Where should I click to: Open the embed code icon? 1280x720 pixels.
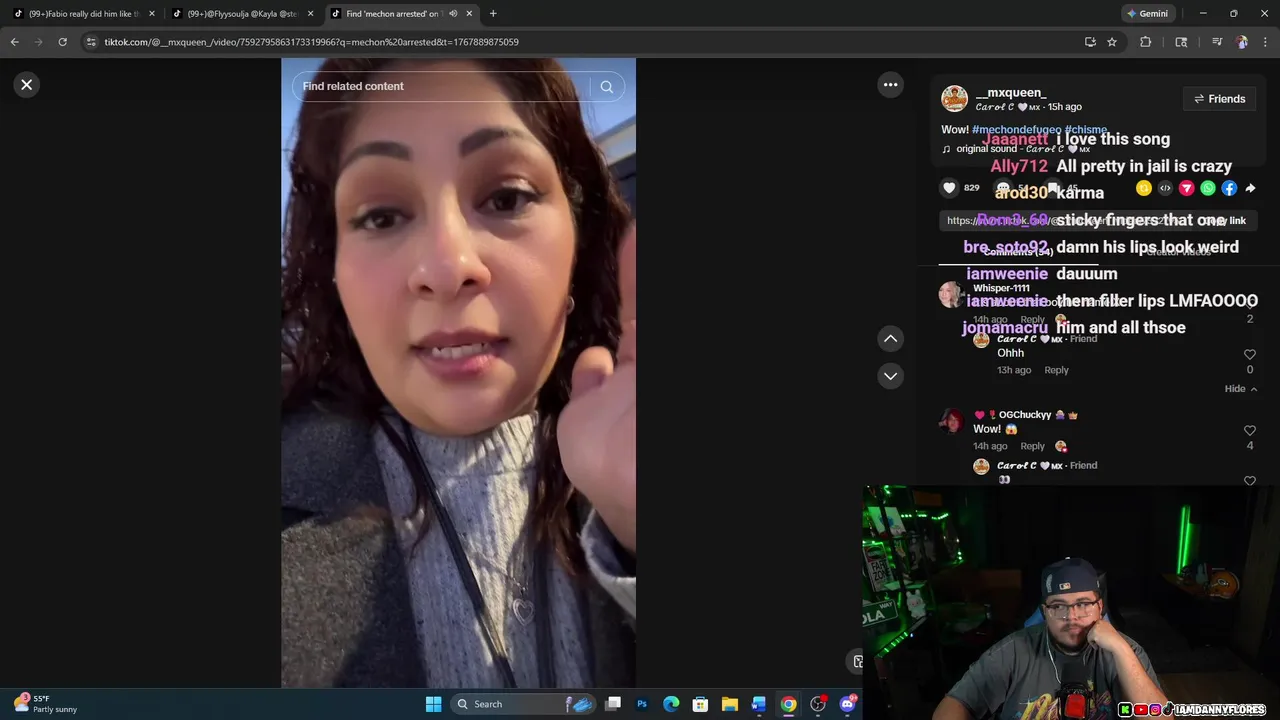tap(1165, 188)
